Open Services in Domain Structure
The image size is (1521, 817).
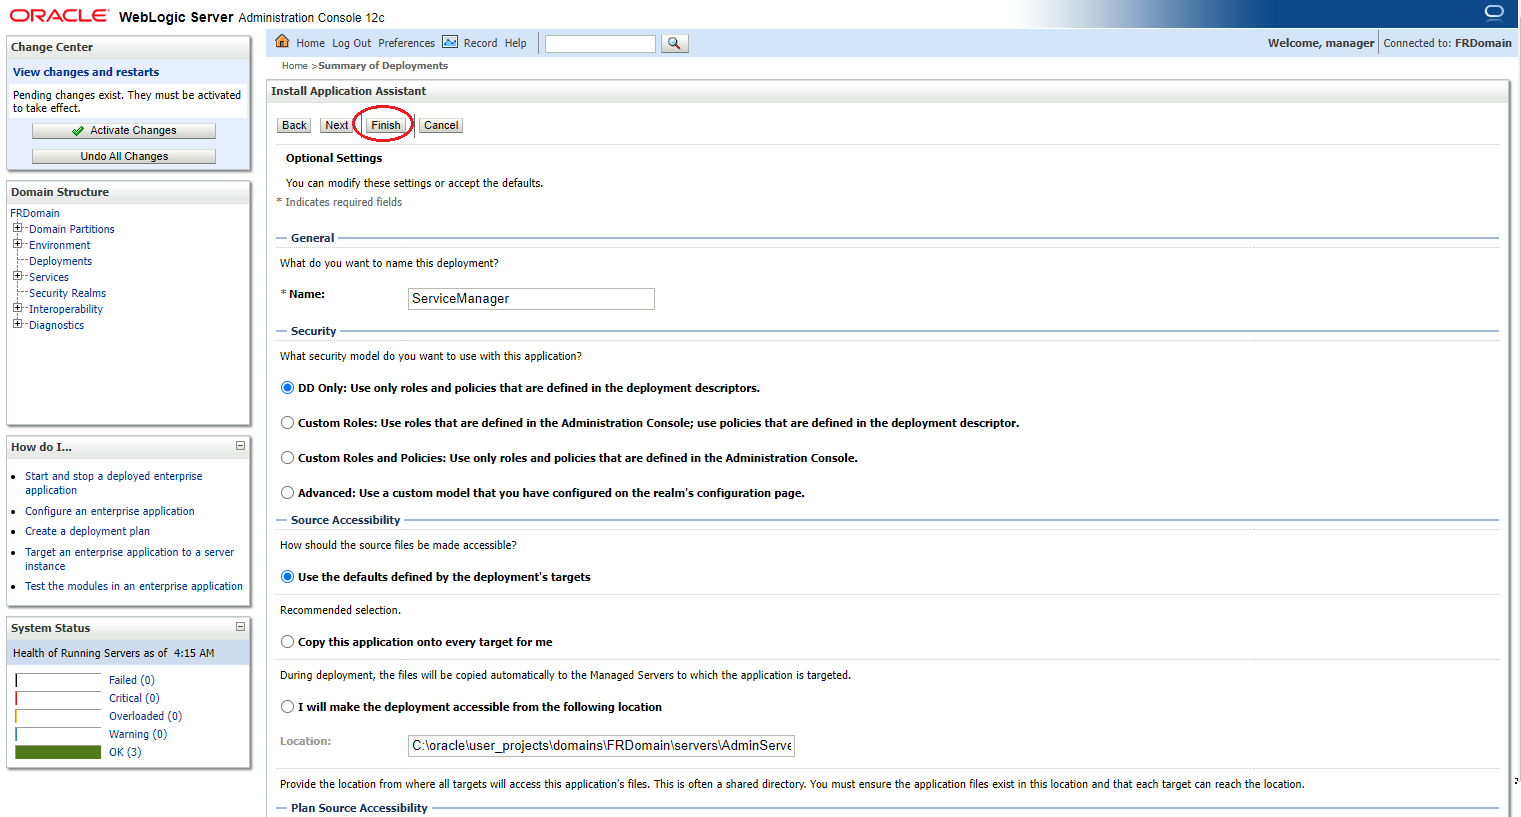pos(49,277)
